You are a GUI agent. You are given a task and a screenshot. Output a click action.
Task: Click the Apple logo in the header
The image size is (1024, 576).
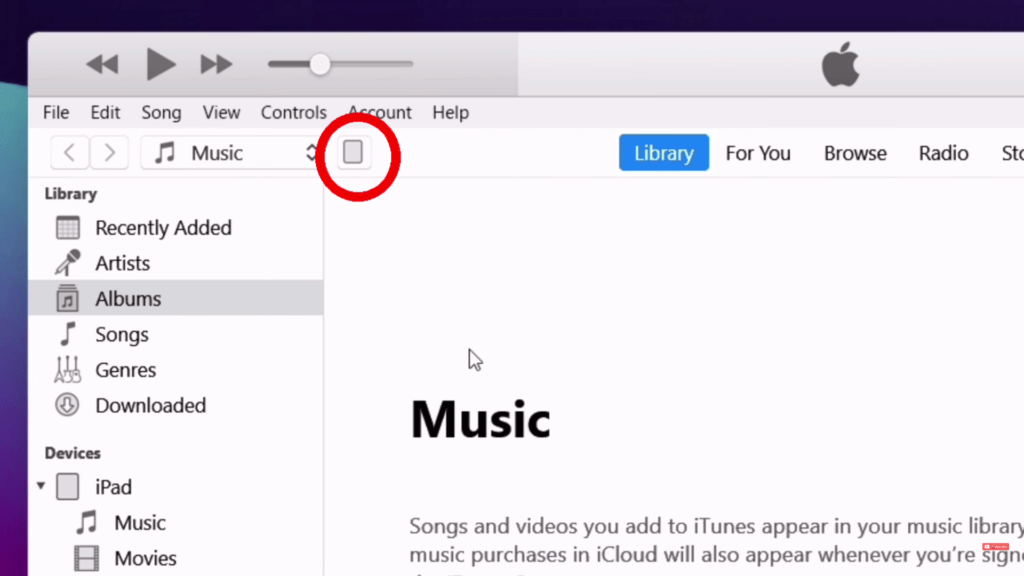(840, 65)
